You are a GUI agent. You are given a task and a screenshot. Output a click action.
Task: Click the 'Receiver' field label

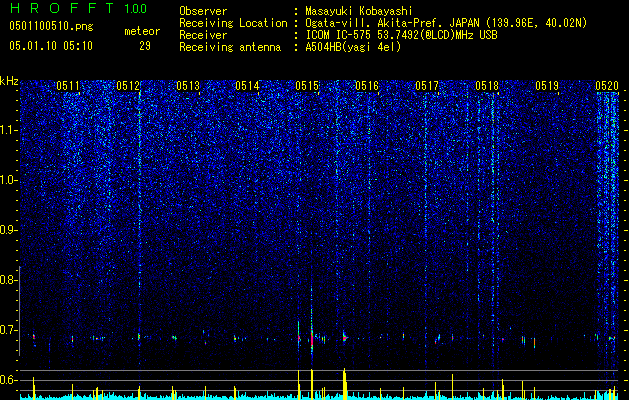(x=203, y=35)
